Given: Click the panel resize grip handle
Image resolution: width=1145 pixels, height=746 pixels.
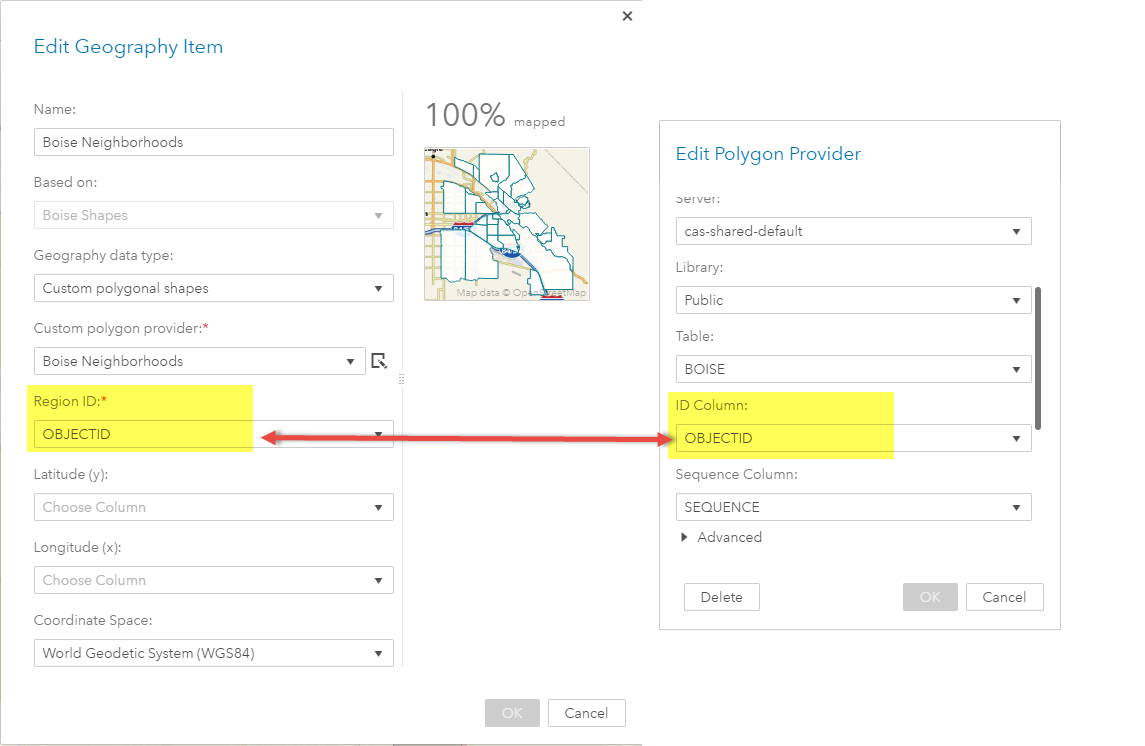Looking at the screenshot, I should point(399,378).
